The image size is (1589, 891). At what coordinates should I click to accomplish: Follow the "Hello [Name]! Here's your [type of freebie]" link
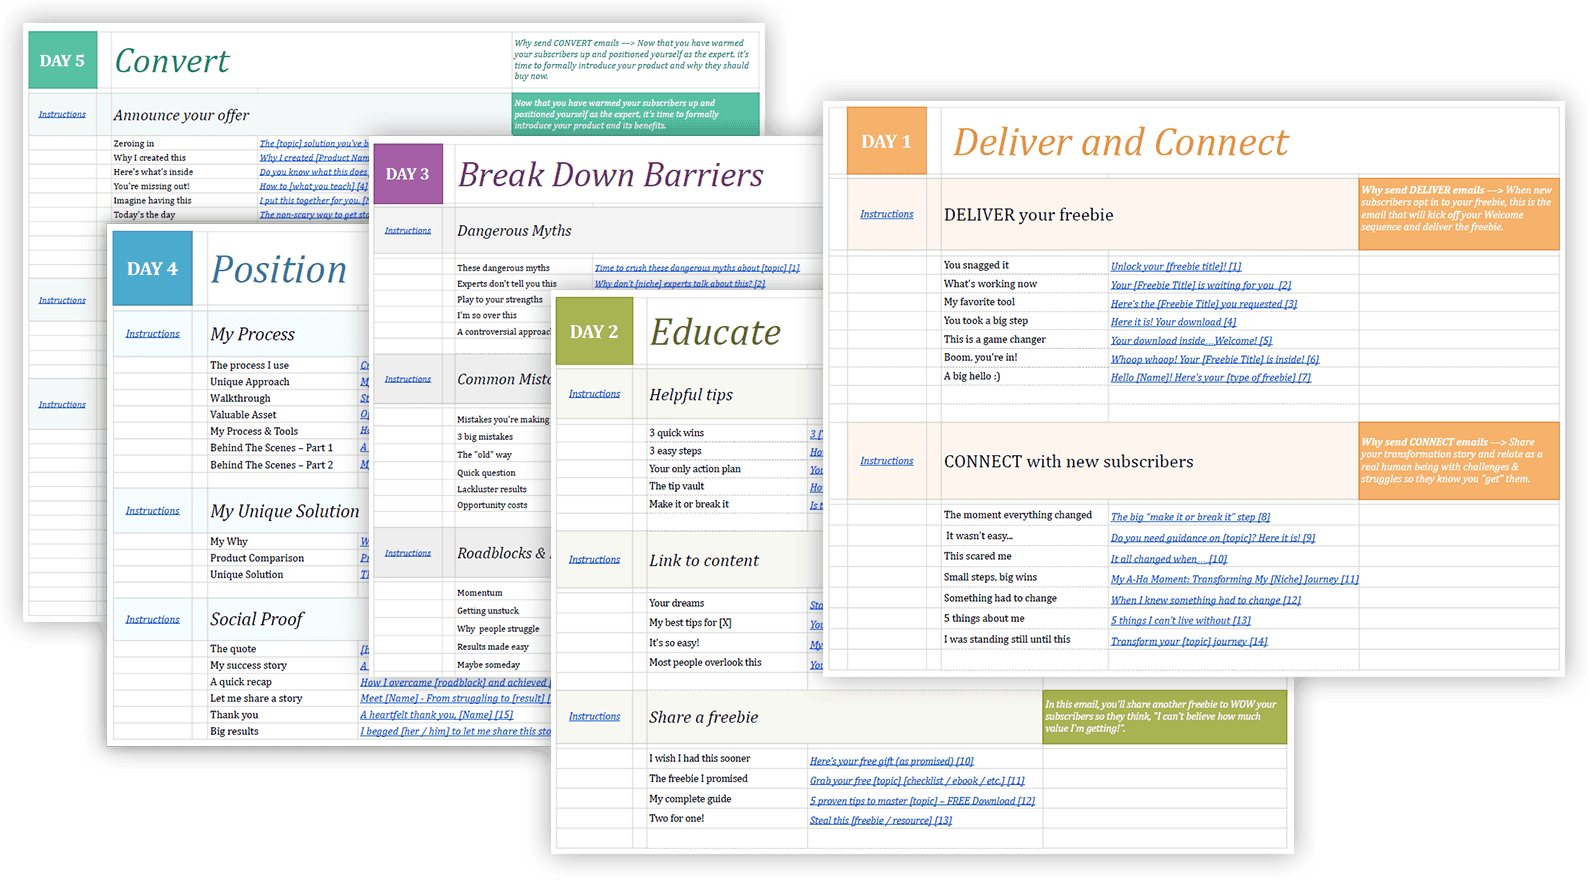(x=1210, y=377)
